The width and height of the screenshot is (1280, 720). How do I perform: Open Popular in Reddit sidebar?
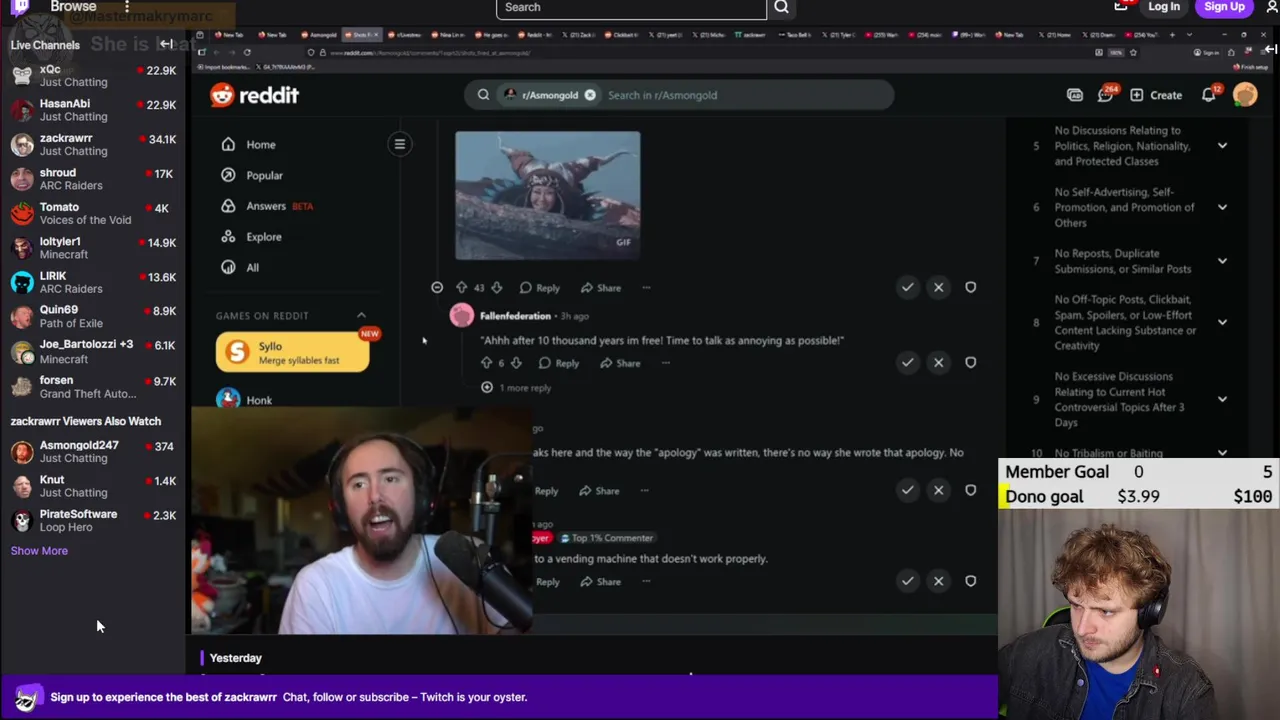[x=264, y=175]
